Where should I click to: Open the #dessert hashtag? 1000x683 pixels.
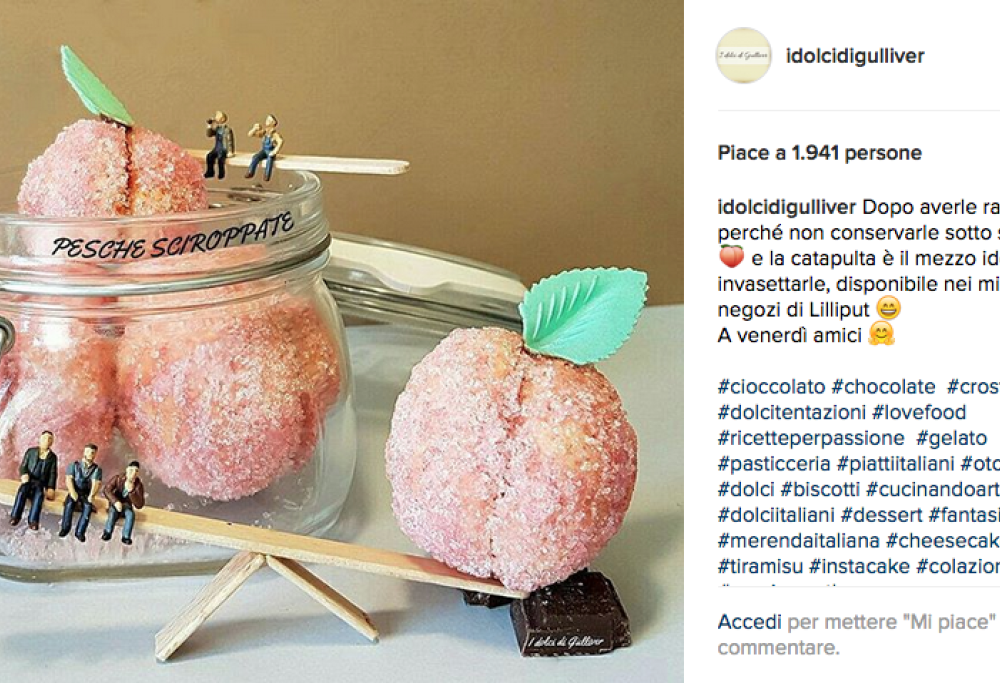point(881,515)
